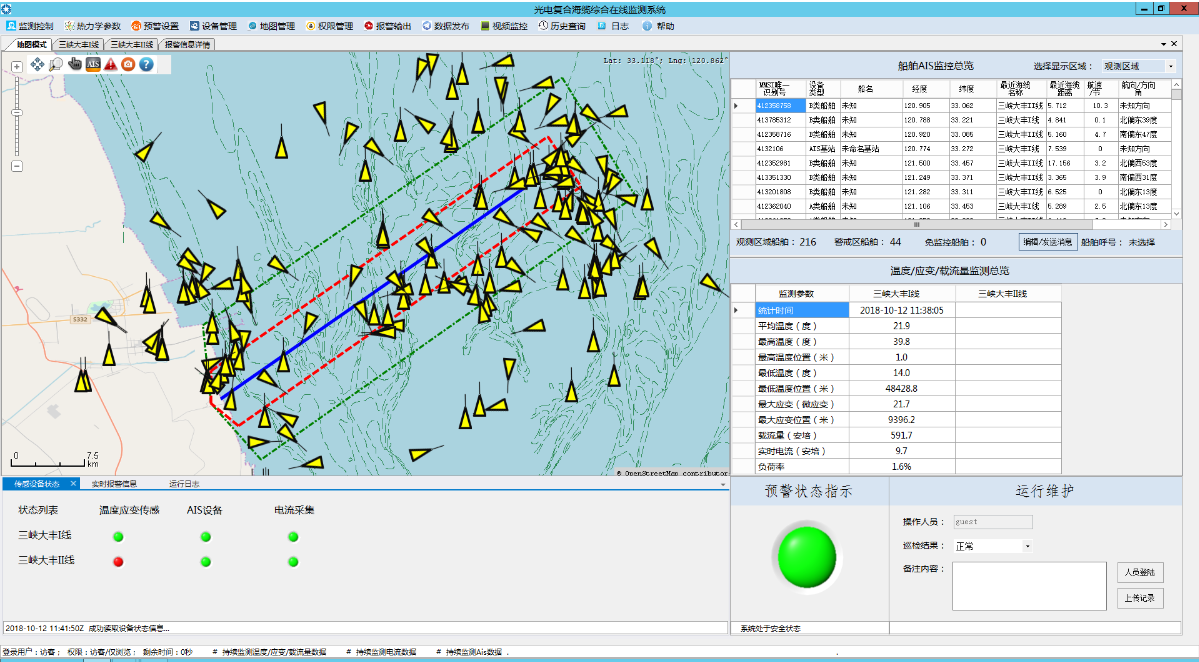
Task: Open the 帮助 menu
Action: pos(658,26)
